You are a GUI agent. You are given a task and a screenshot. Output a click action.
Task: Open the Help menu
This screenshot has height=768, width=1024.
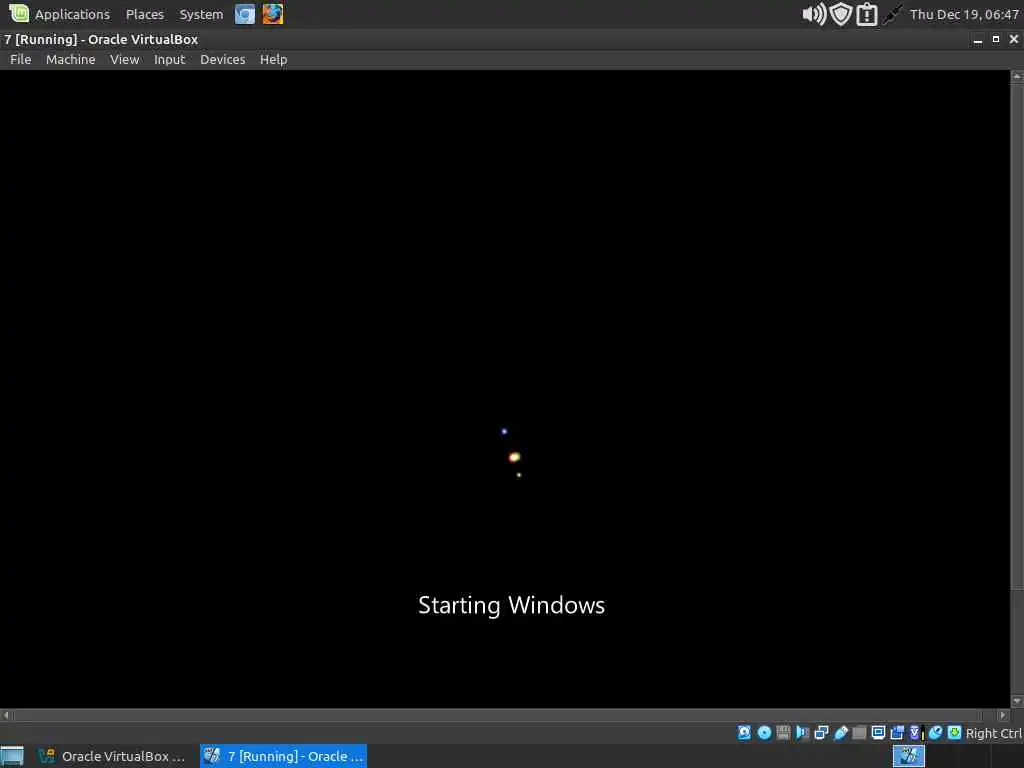pos(273,59)
